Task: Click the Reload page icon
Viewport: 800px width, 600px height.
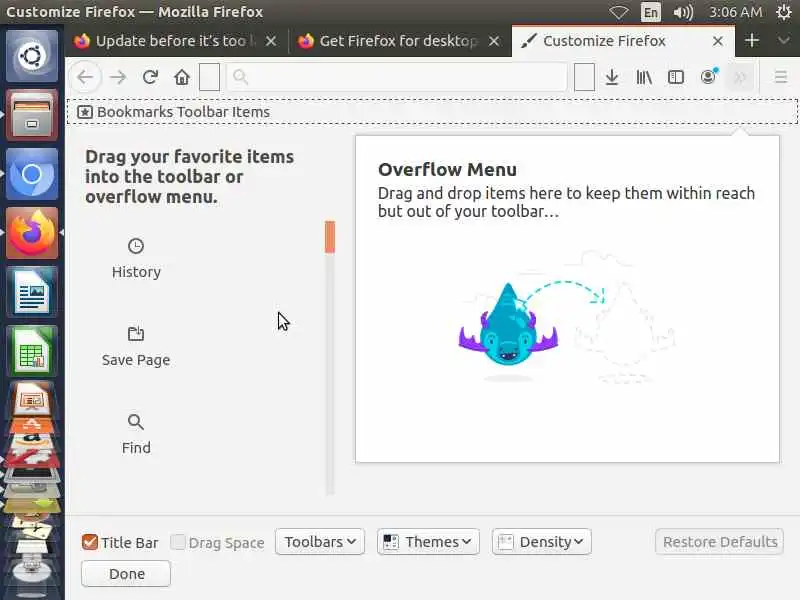Action: tap(150, 78)
